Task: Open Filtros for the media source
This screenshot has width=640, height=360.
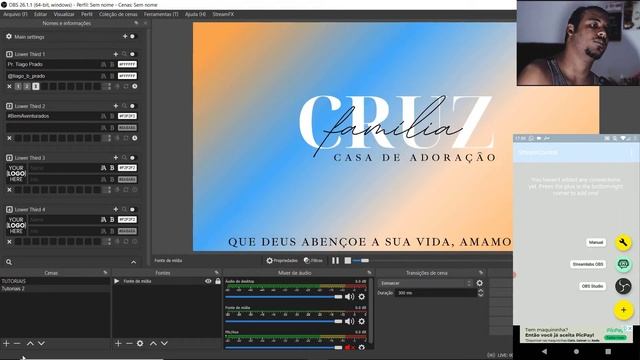Action: (x=313, y=260)
